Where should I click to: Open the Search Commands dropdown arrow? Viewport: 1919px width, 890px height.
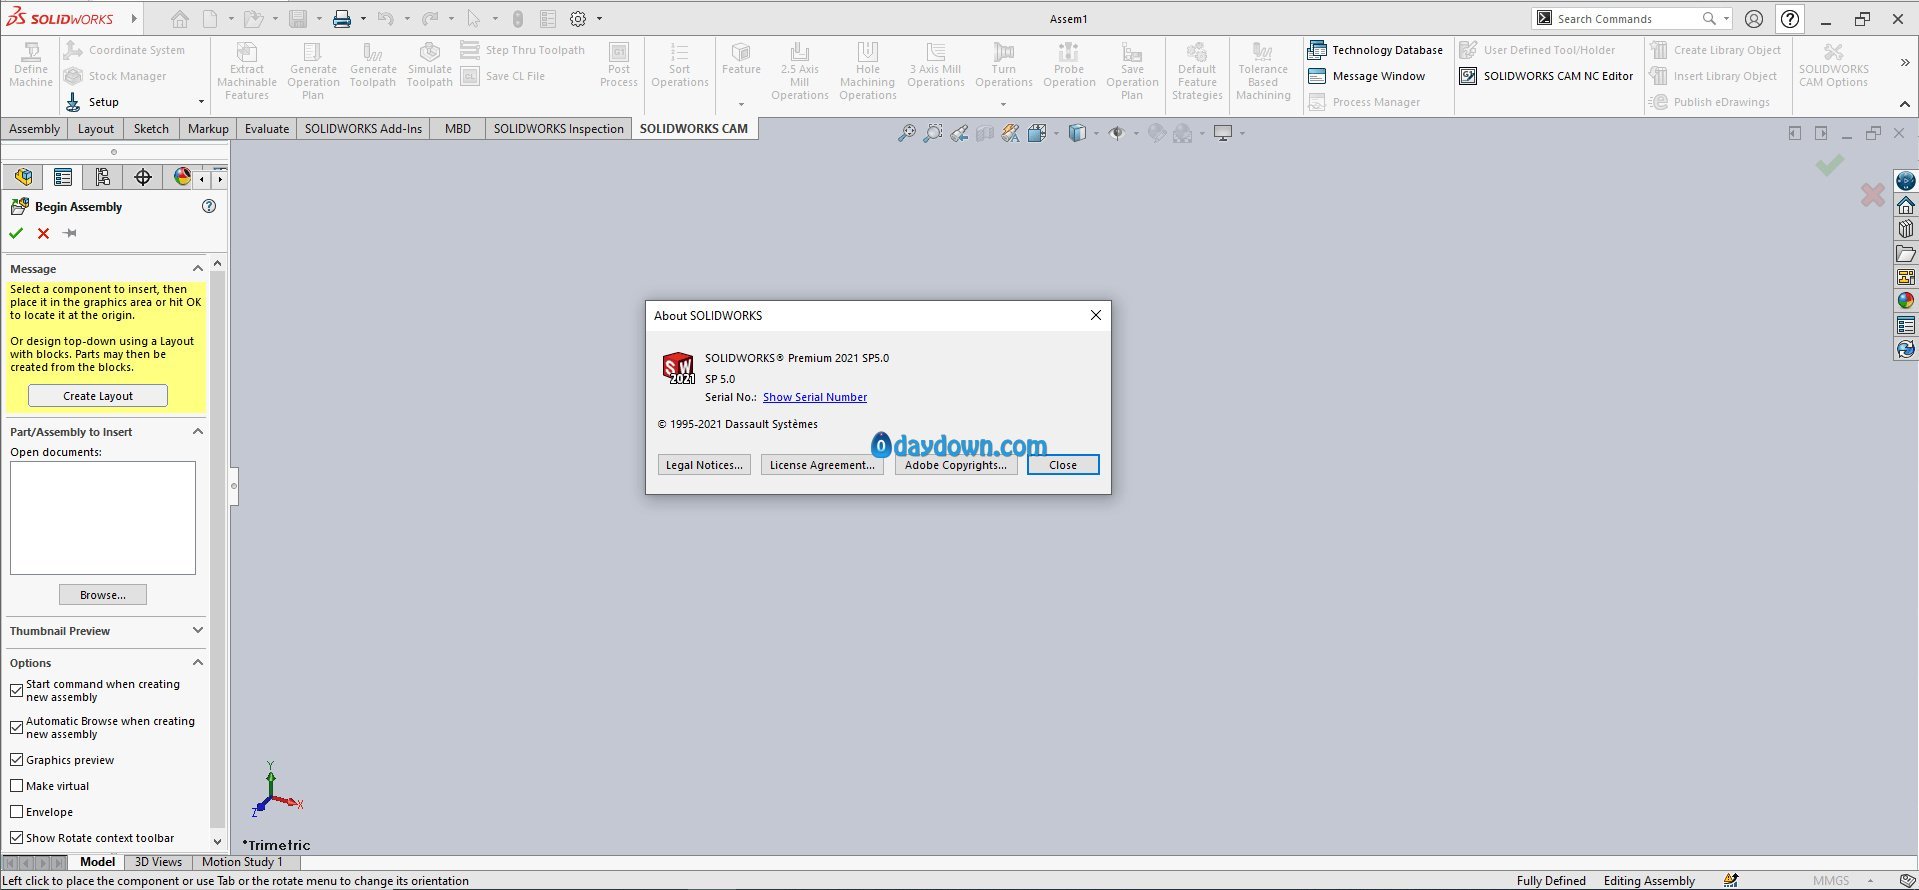click(x=1726, y=19)
